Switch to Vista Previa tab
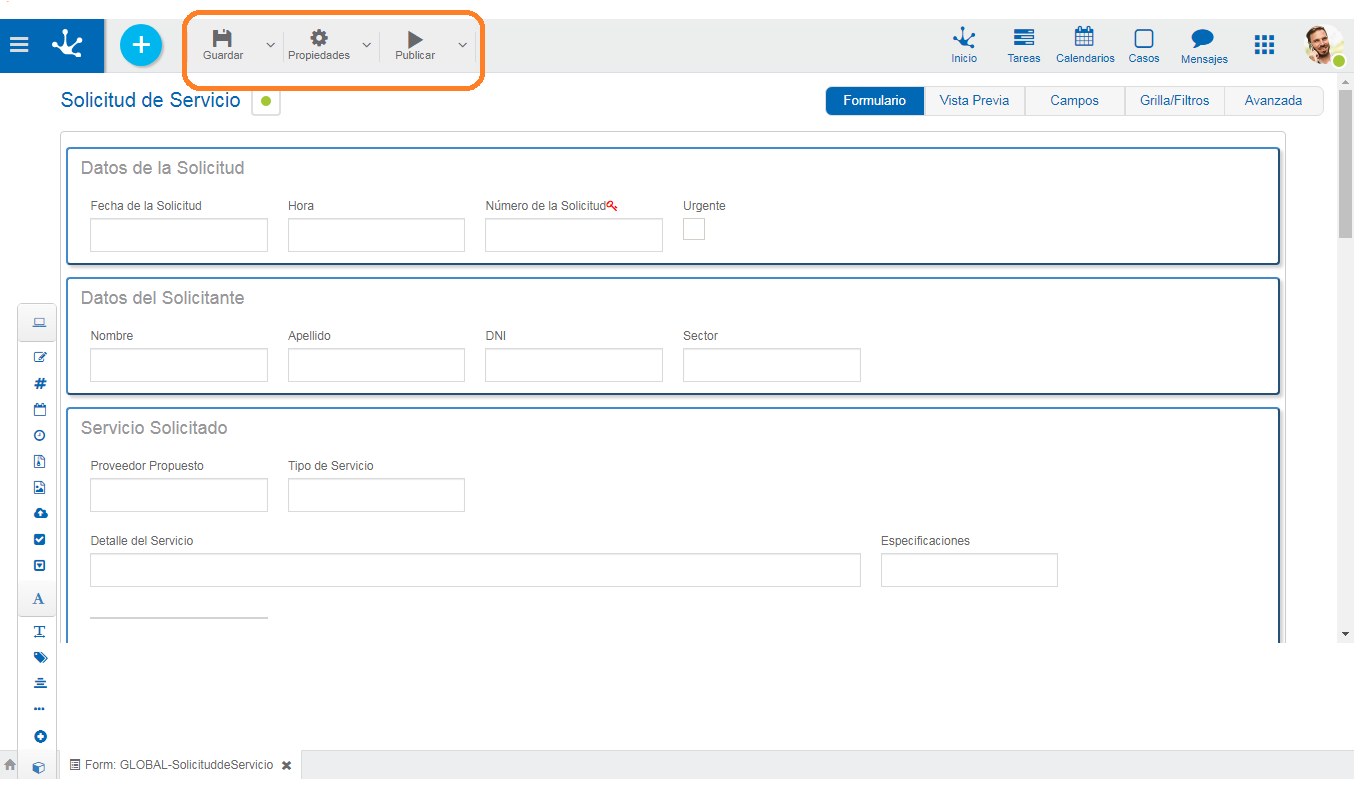This screenshot has height=790, width=1367. tap(975, 101)
